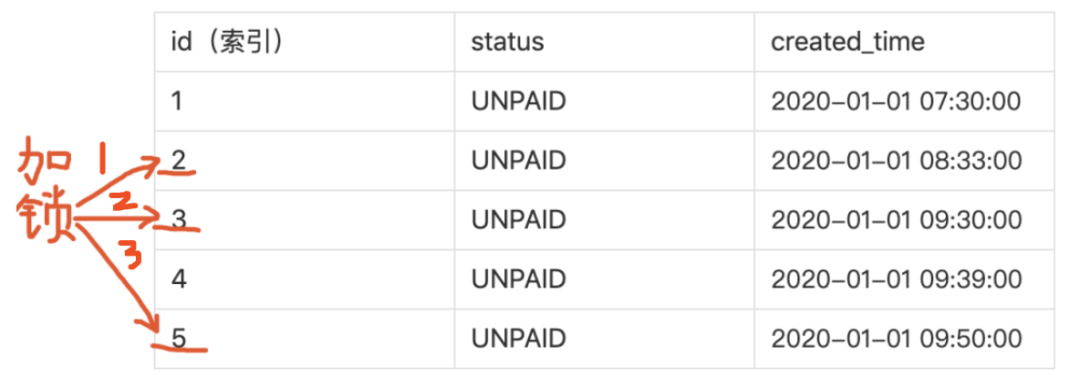Screen dimensions: 1080x389
Task: Select the underlined id value 3
Action: pos(178,220)
